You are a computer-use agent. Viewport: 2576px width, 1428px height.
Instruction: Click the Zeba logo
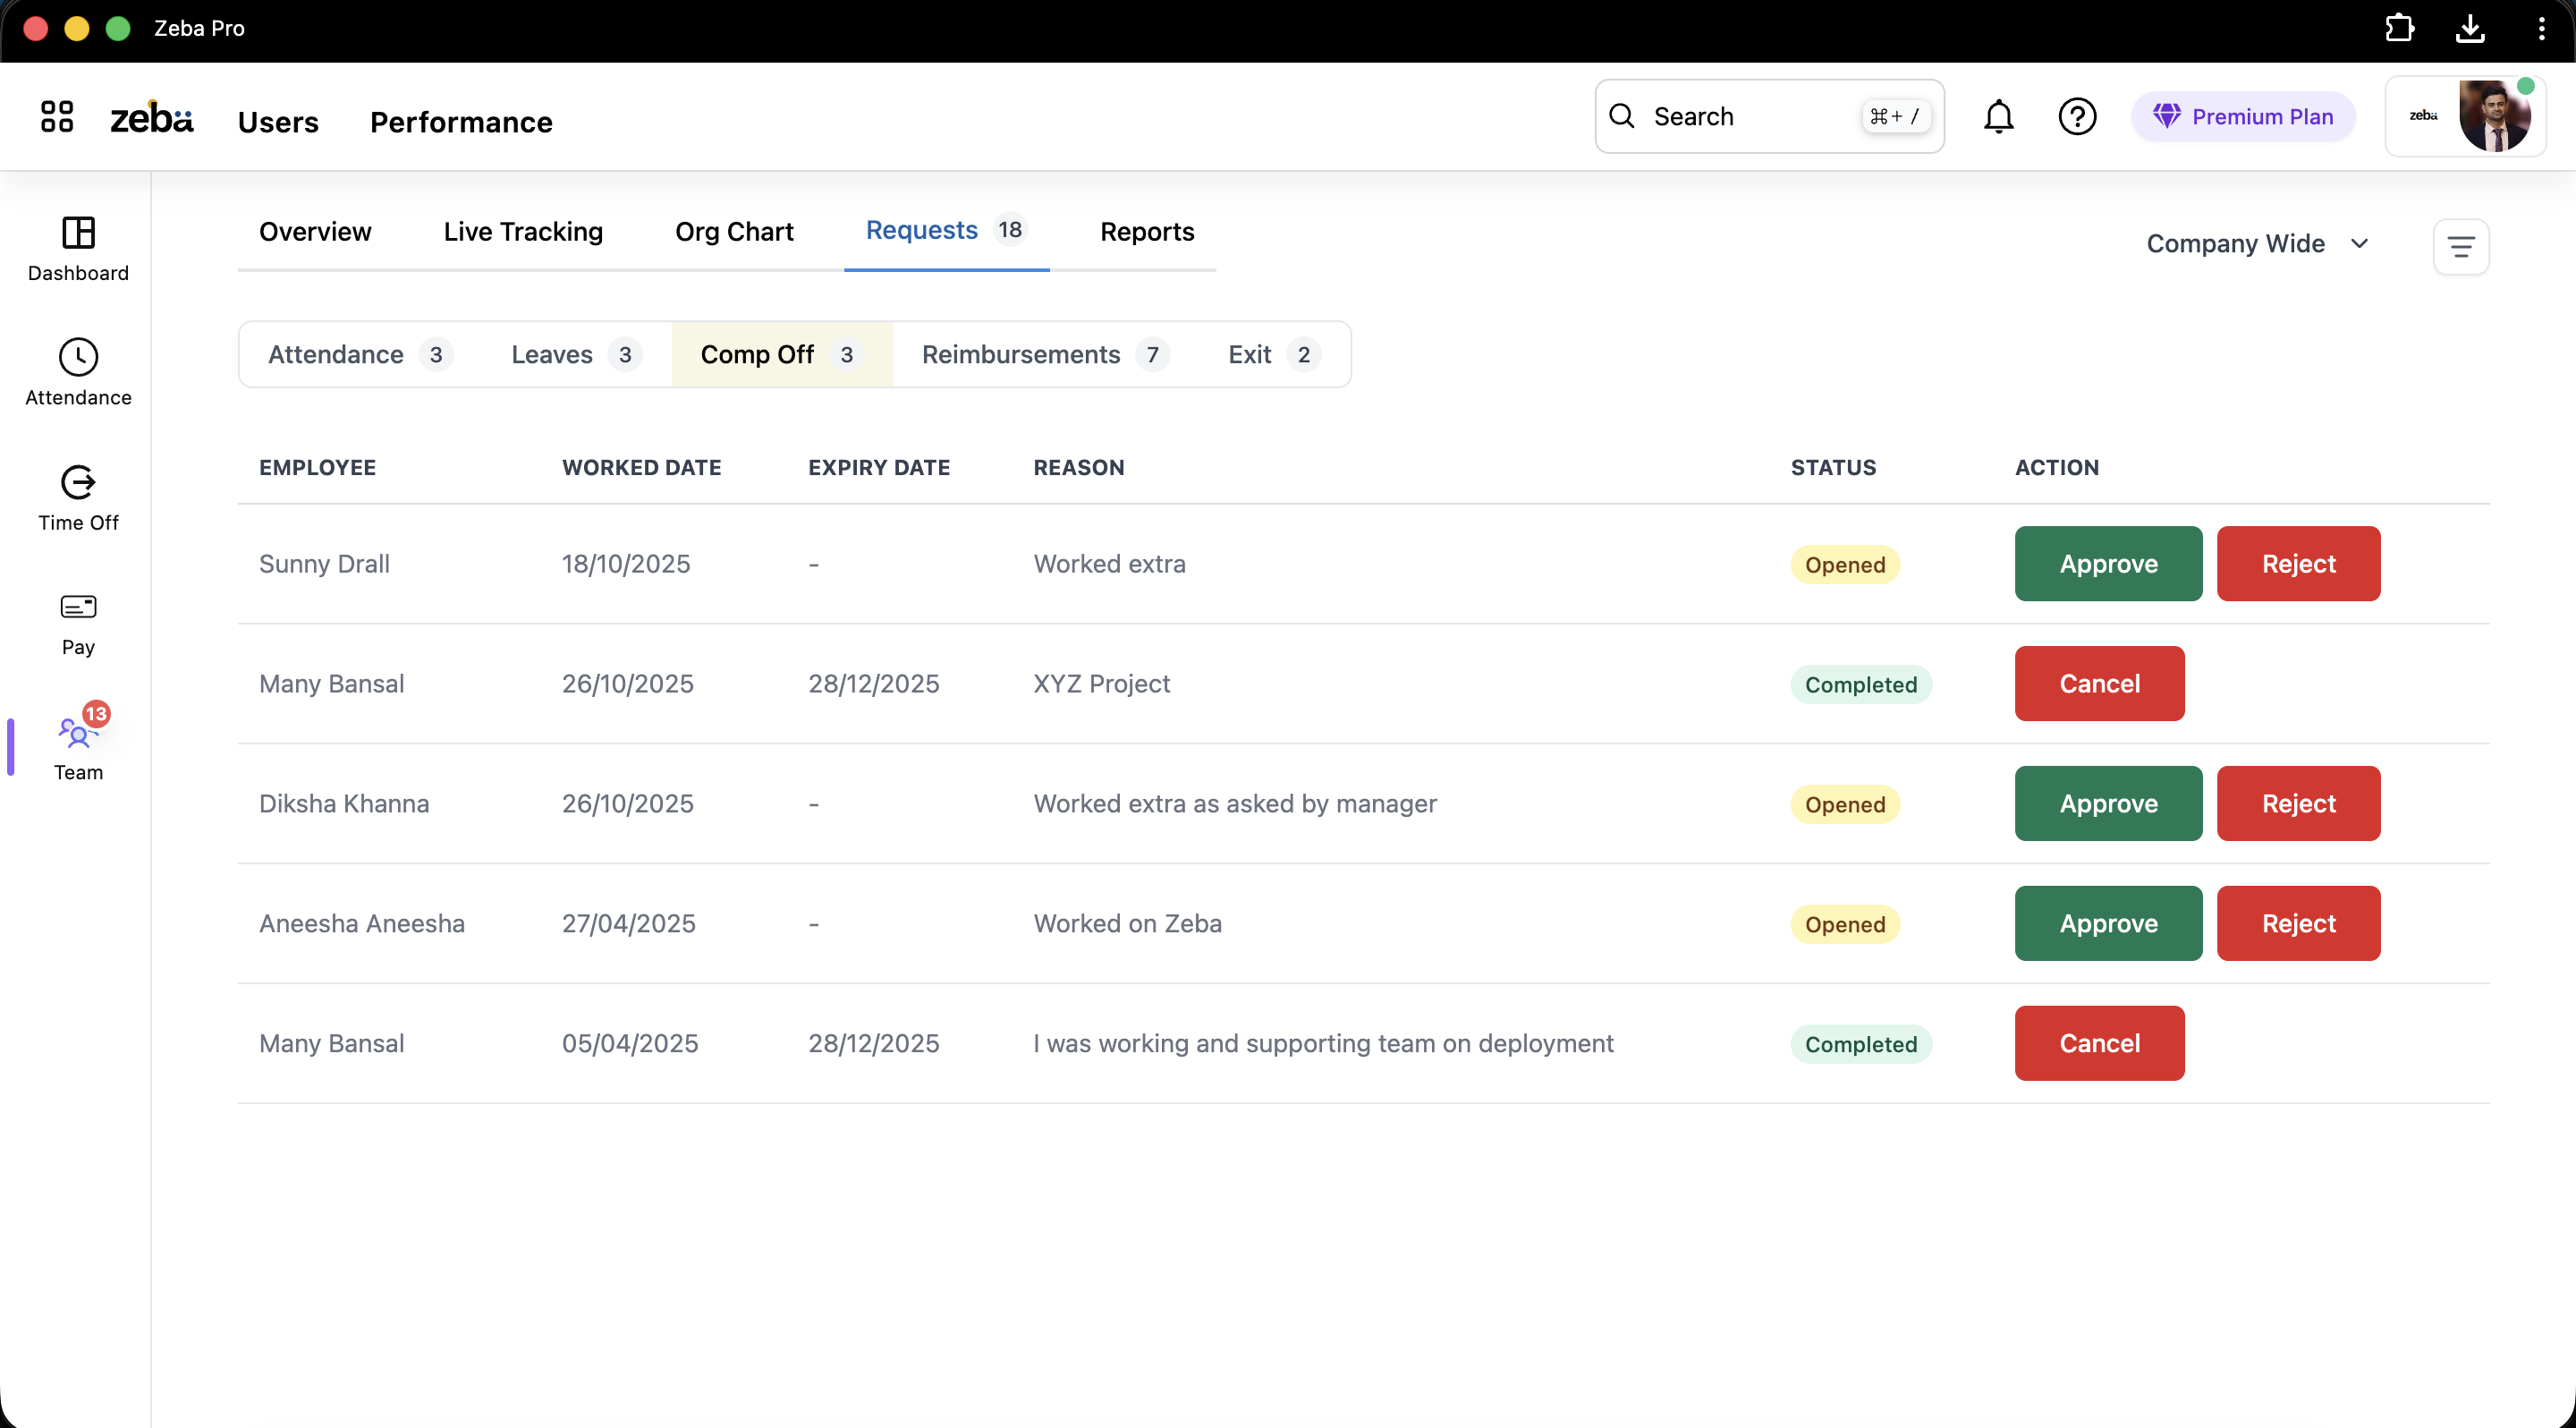point(151,118)
